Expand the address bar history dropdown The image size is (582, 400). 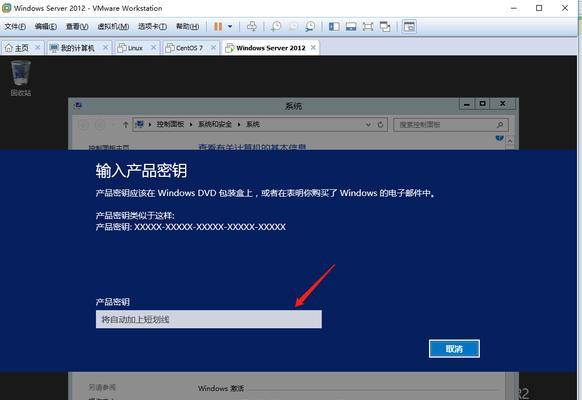pos(368,125)
